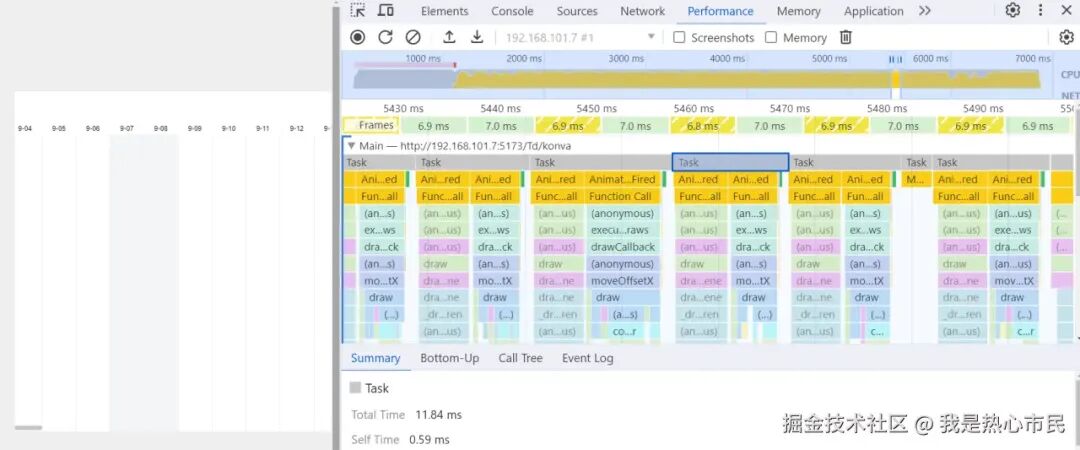The height and width of the screenshot is (450, 1080).
Task: Collapse the Main thread track
Action: (x=351, y=146)
